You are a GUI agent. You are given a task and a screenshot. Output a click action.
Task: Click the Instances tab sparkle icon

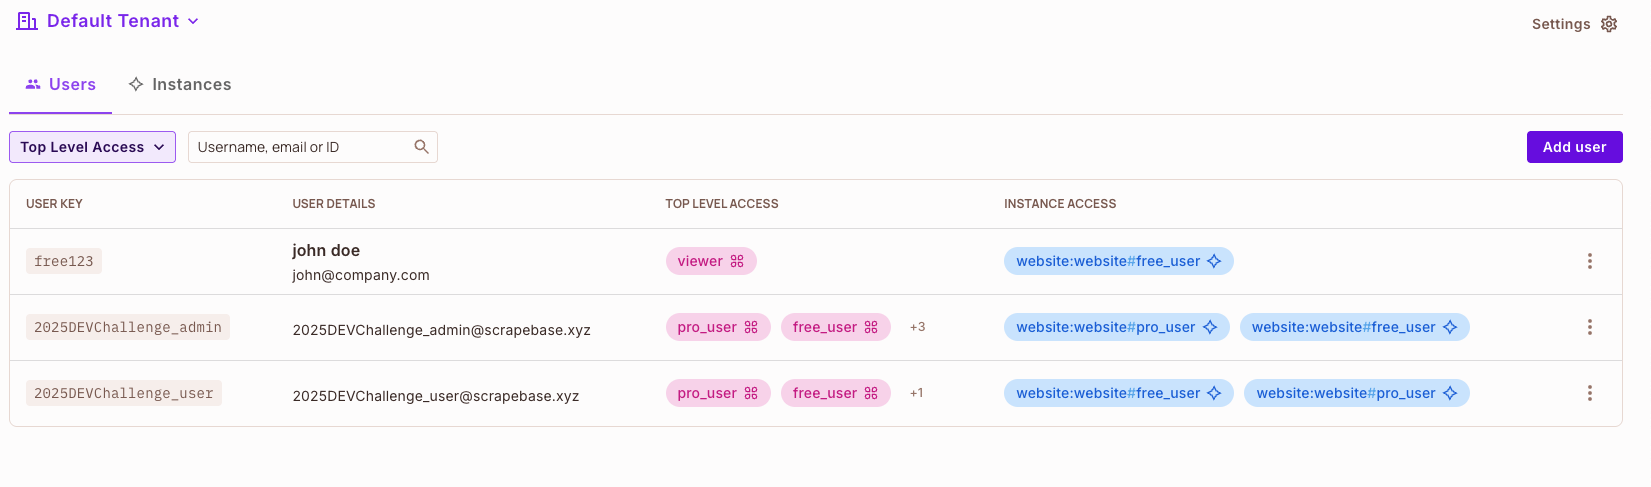point(136,85)
